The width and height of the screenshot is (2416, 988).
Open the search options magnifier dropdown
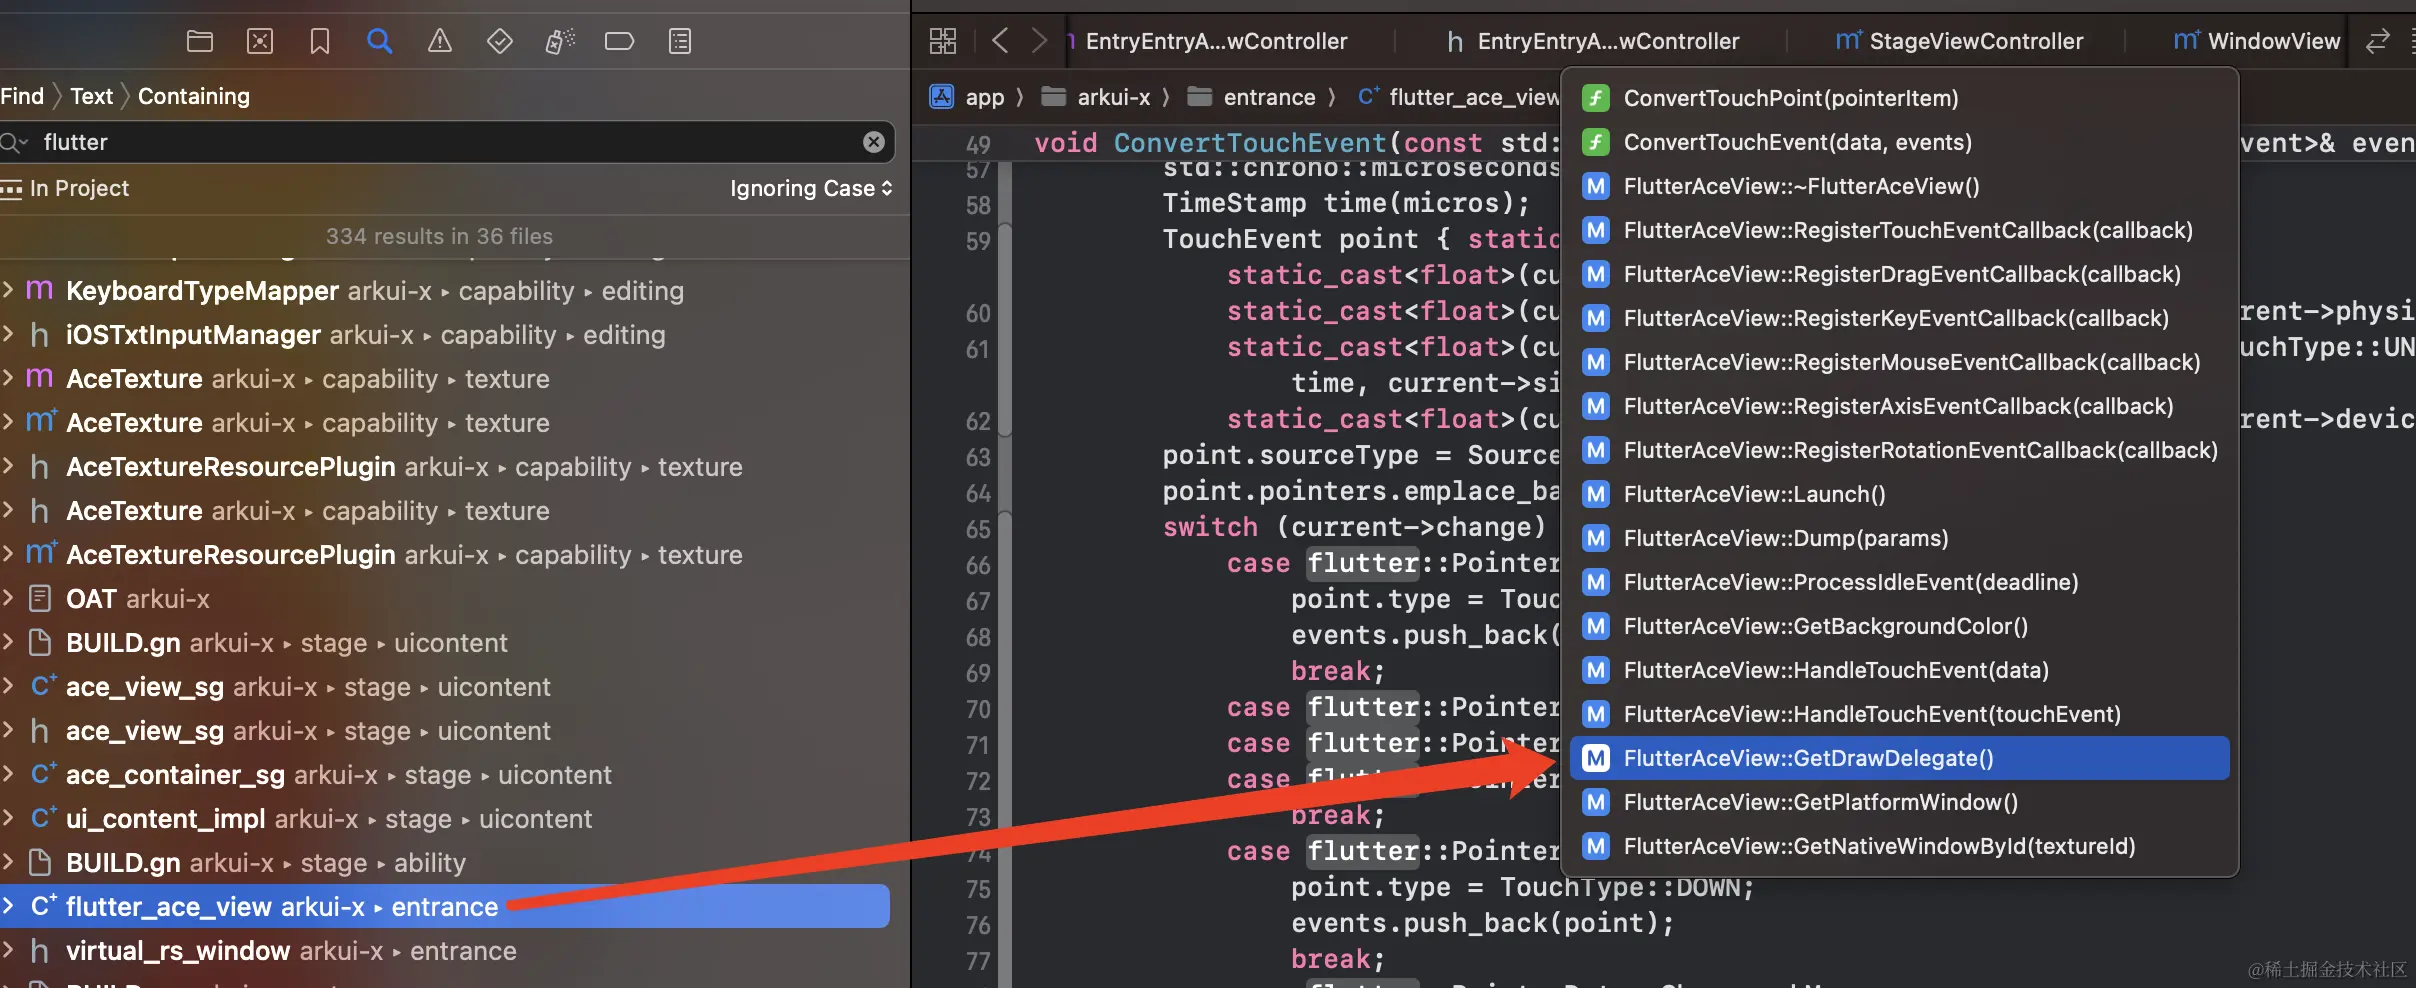click(x=15, y=143)
